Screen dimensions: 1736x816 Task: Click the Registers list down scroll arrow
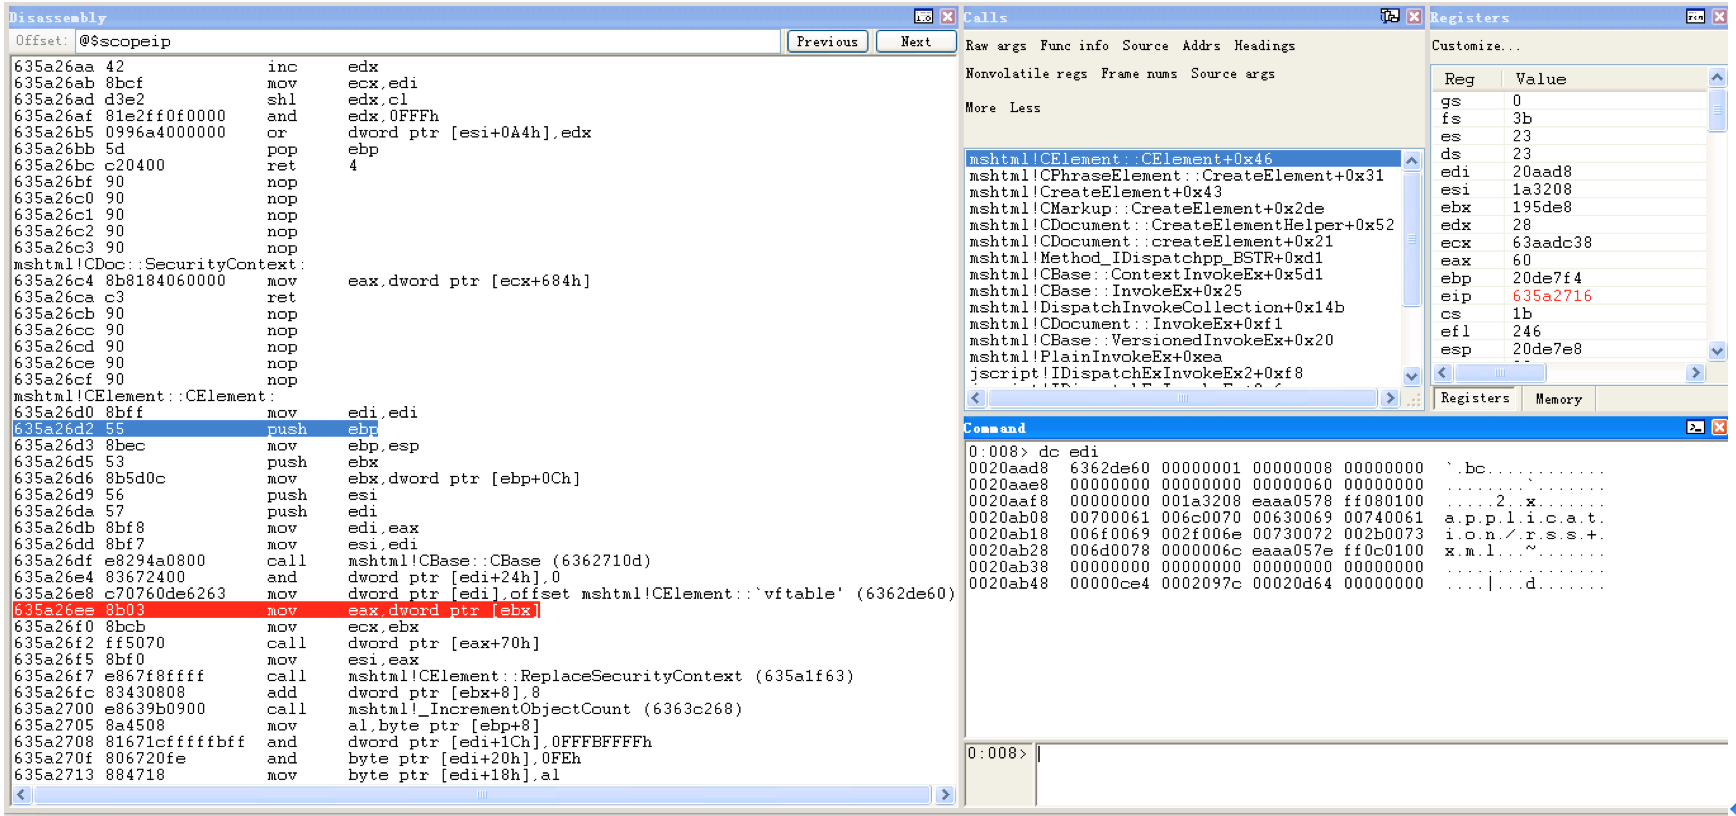click(x=1717, y=351)
